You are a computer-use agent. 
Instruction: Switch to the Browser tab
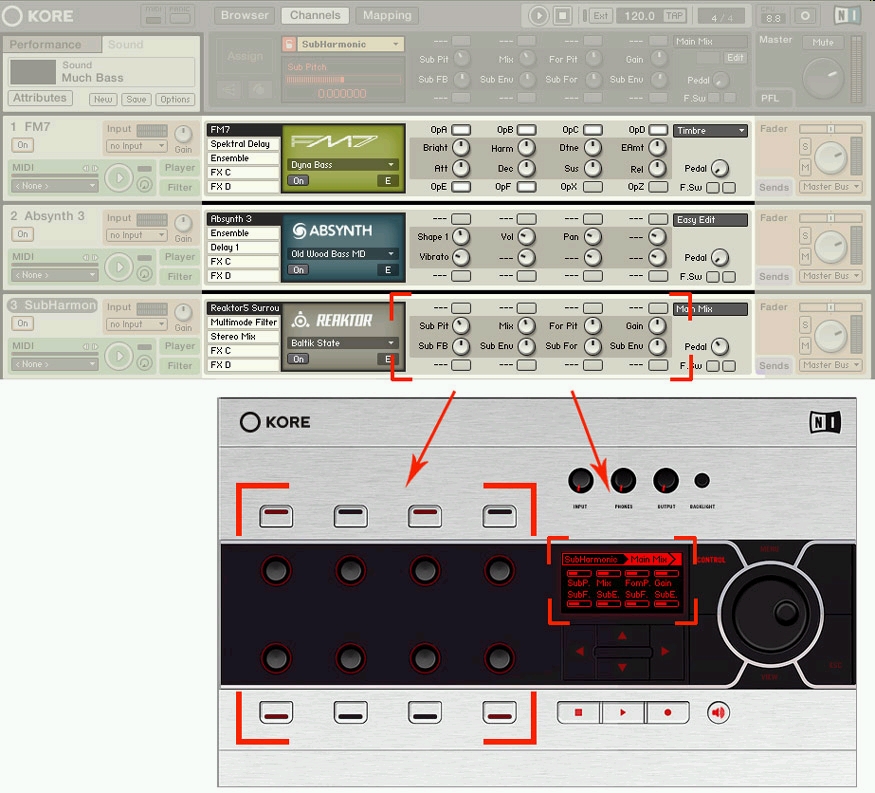(244, 16)
